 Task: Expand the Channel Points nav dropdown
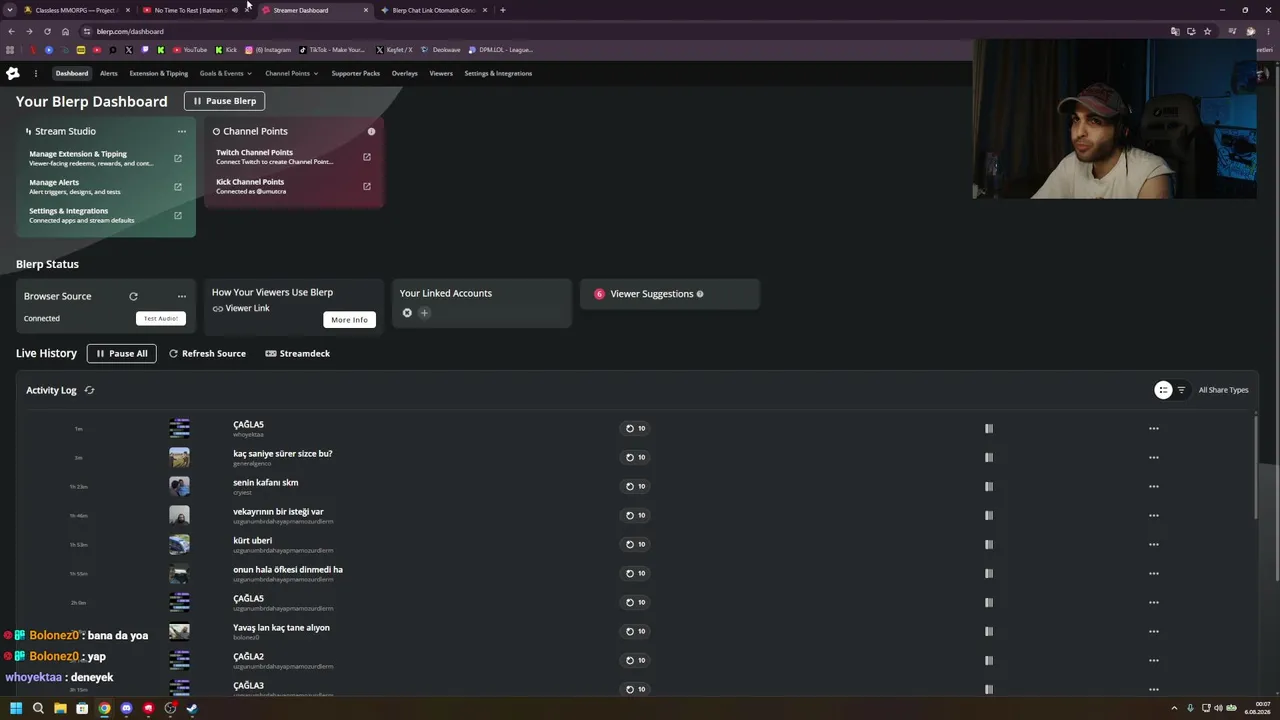(x=291, y=73)
